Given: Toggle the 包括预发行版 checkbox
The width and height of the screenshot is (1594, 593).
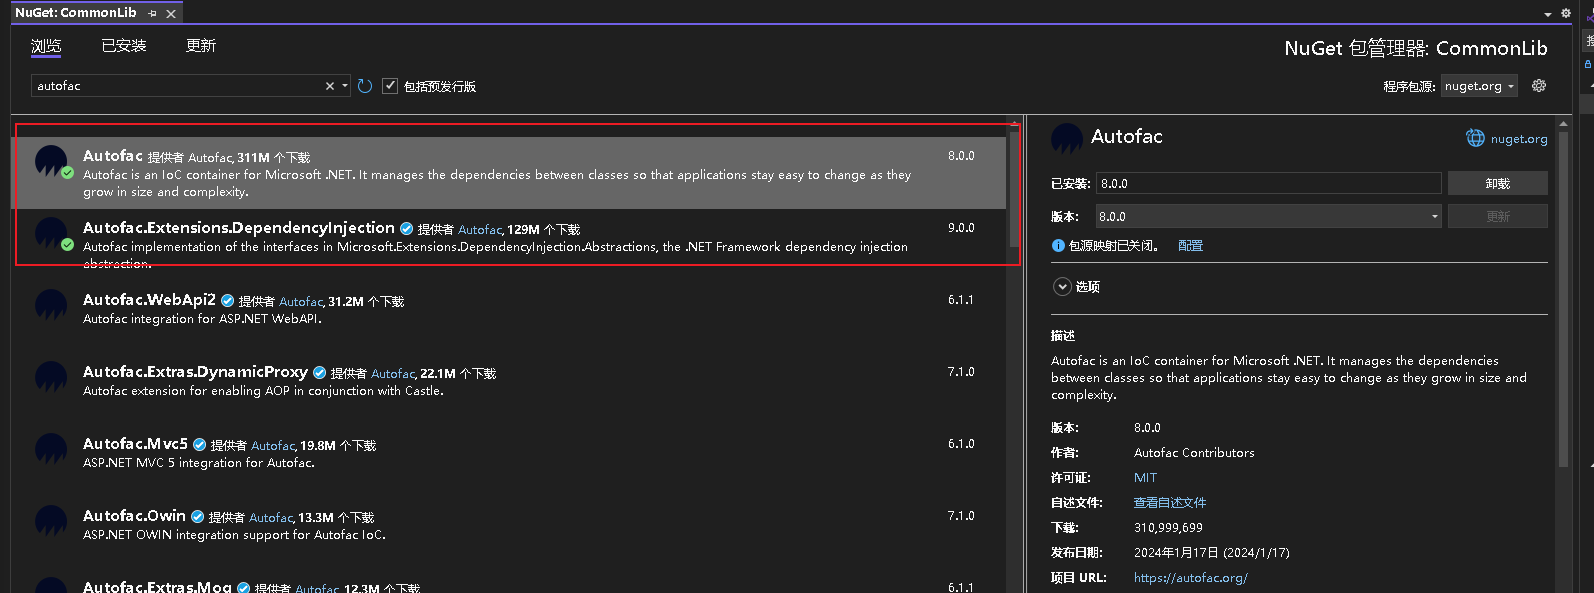Looking at the screenshot, I should pos(390,86).
